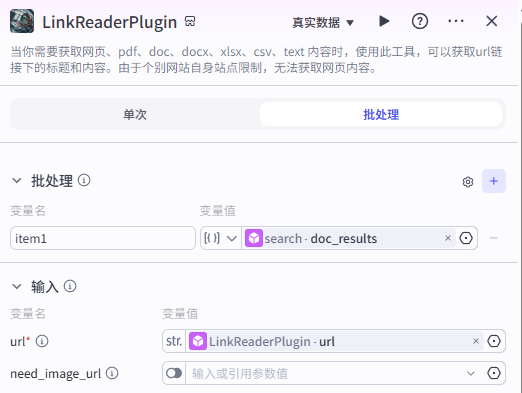Click the str. type label for url
Screen dimensions: 522x393
pyautogui.click(x=174, y=341)
